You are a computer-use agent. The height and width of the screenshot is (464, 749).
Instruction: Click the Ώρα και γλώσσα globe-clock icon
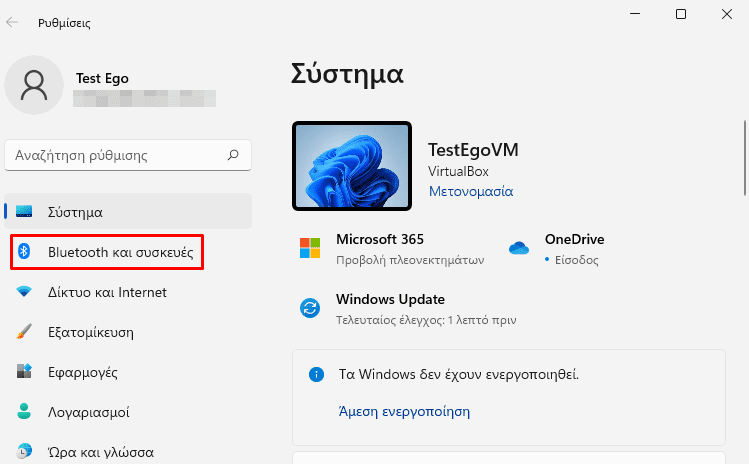[24, 451]
